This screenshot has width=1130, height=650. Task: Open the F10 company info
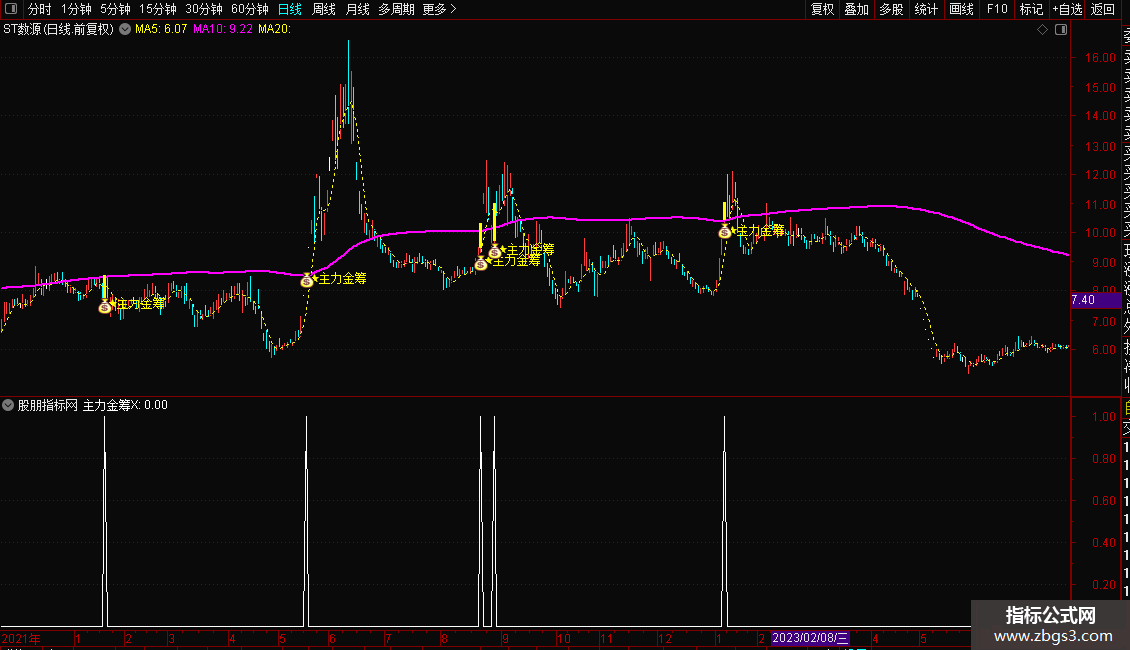(x=997, y=9)
